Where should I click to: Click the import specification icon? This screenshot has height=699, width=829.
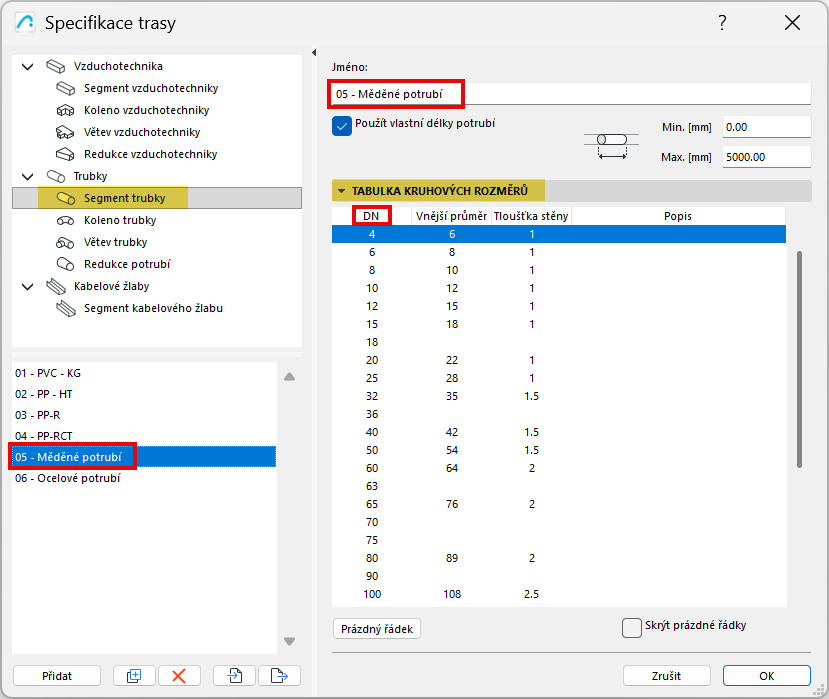tap(235, 676)
